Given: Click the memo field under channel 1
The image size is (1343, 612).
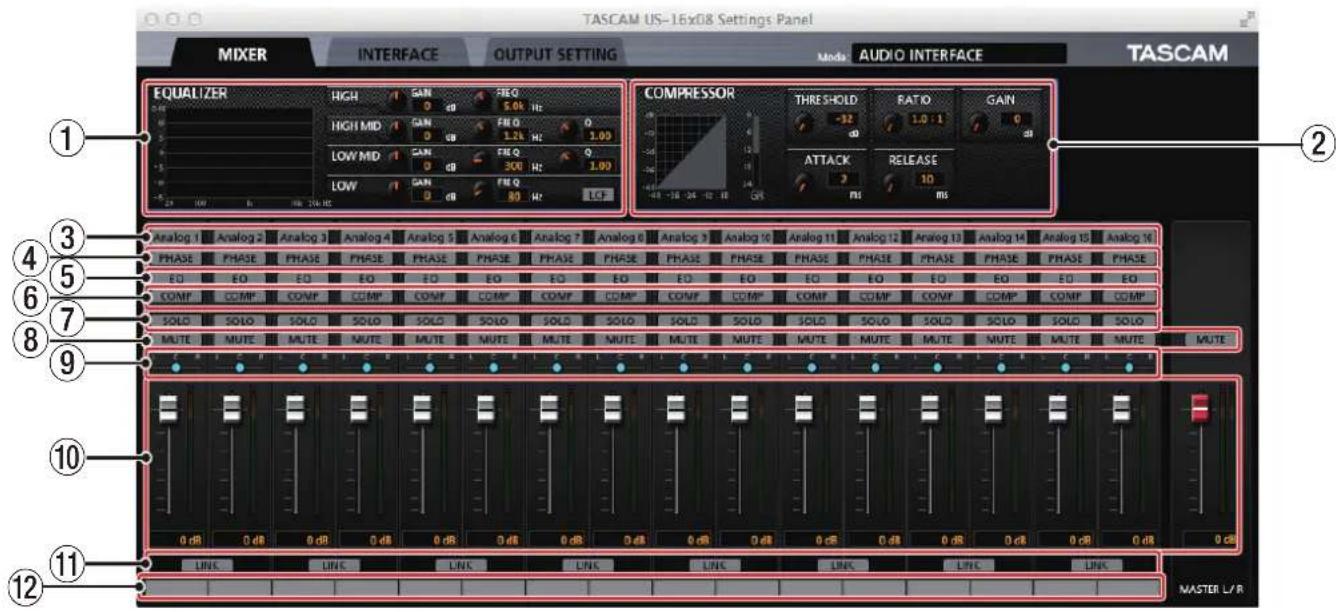Looking at the screenshot, I should click(175, 587).
